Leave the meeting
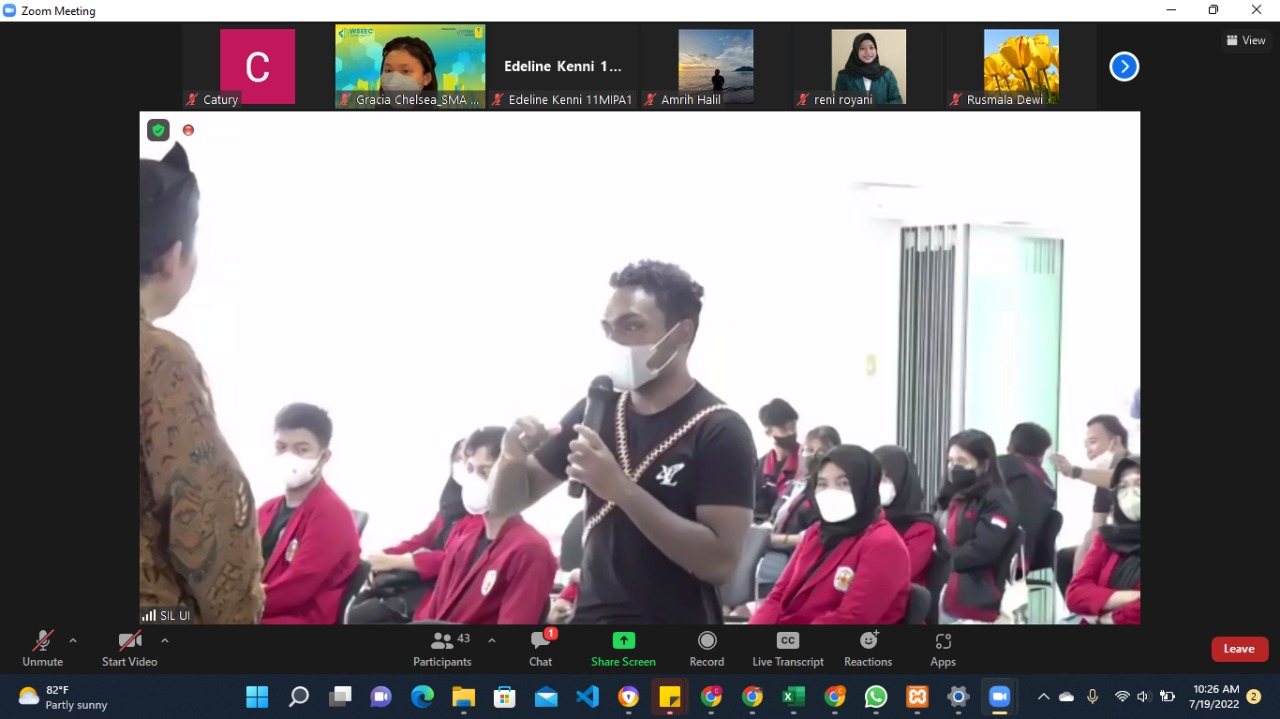 point(1239,649)
